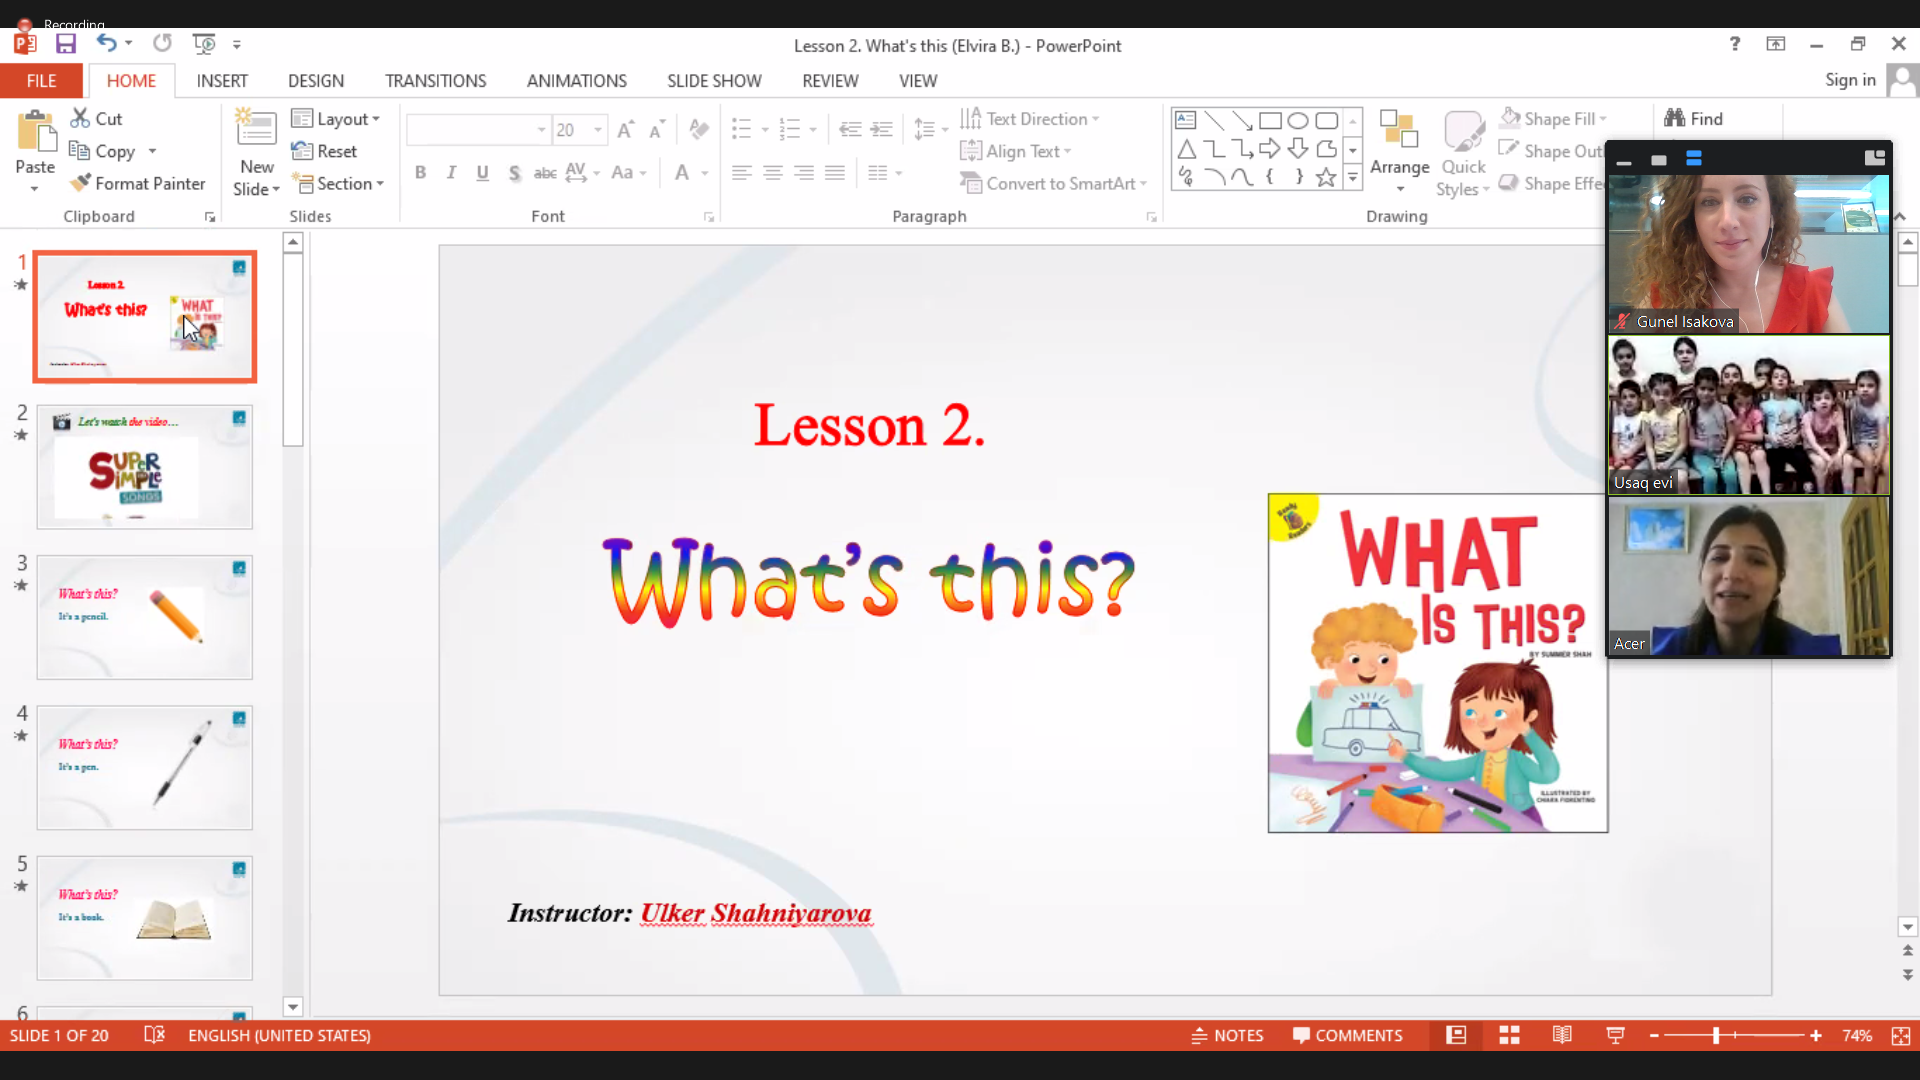
Task: Start slideshow from beginning icon
Action: pos(204,43)
